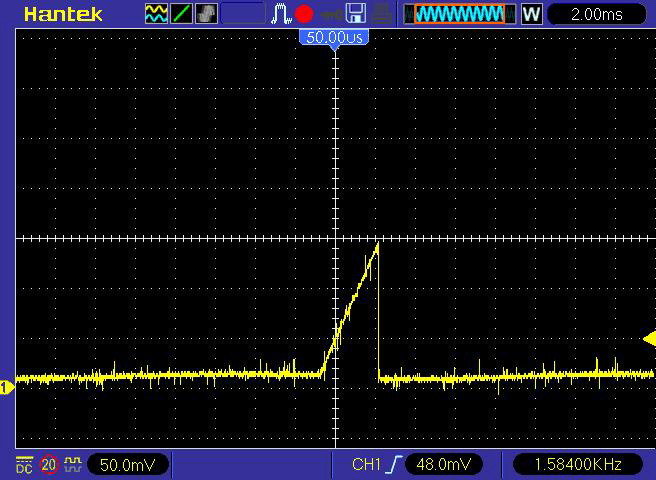Click the floppy disk save icon
The width and height of the screenshot is (656, 480).
pos(355,14)
